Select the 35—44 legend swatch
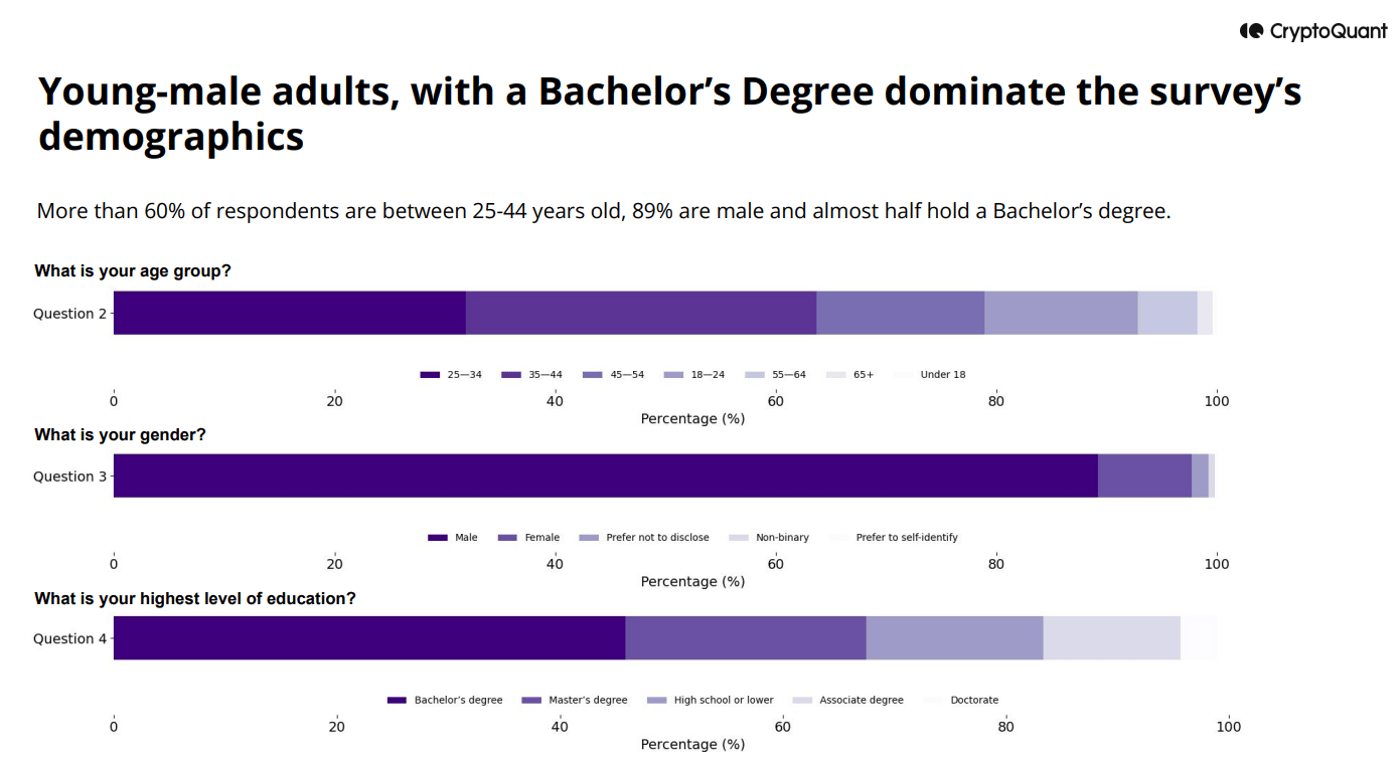 pos(511,375)
